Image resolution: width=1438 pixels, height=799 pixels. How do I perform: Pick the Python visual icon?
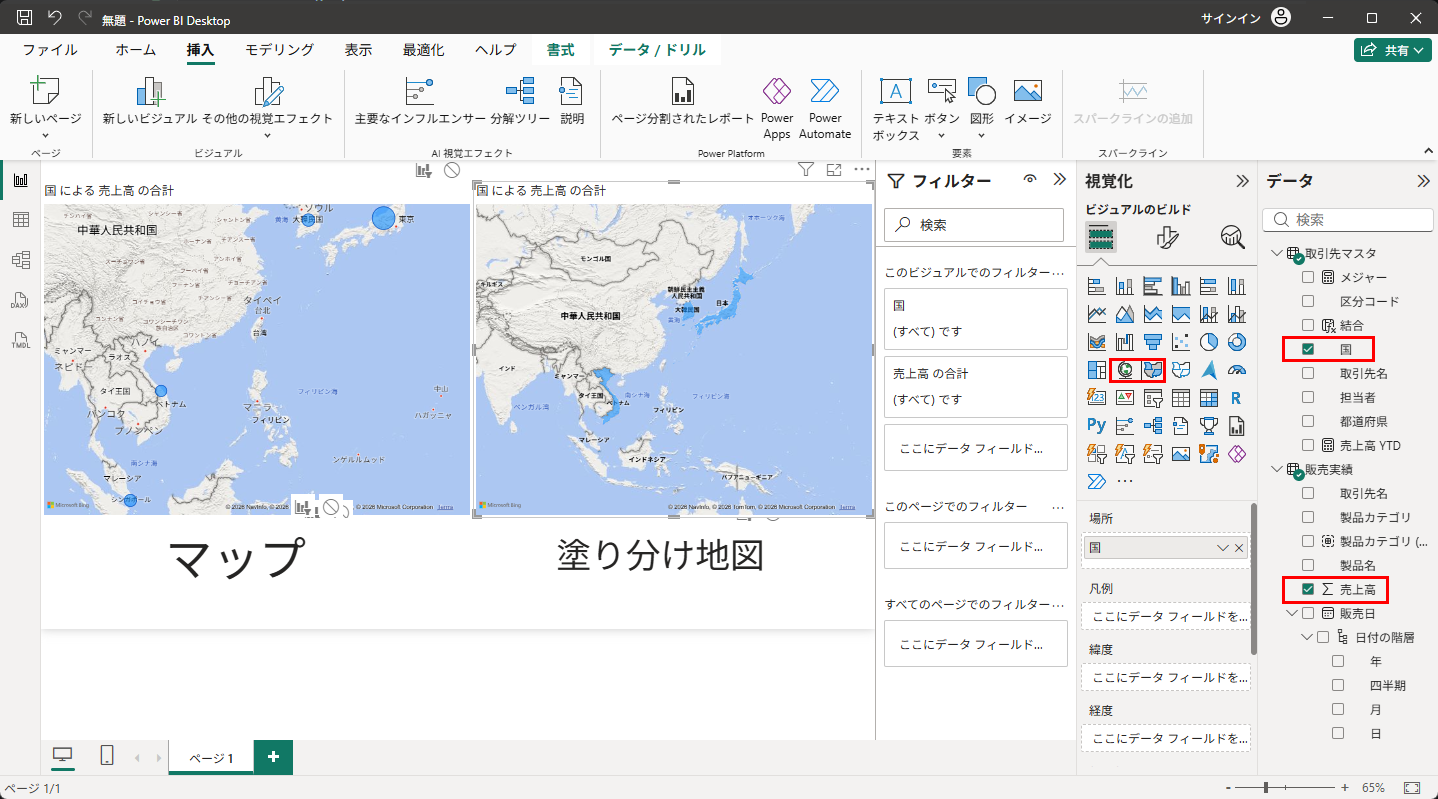click(1097, 426)
